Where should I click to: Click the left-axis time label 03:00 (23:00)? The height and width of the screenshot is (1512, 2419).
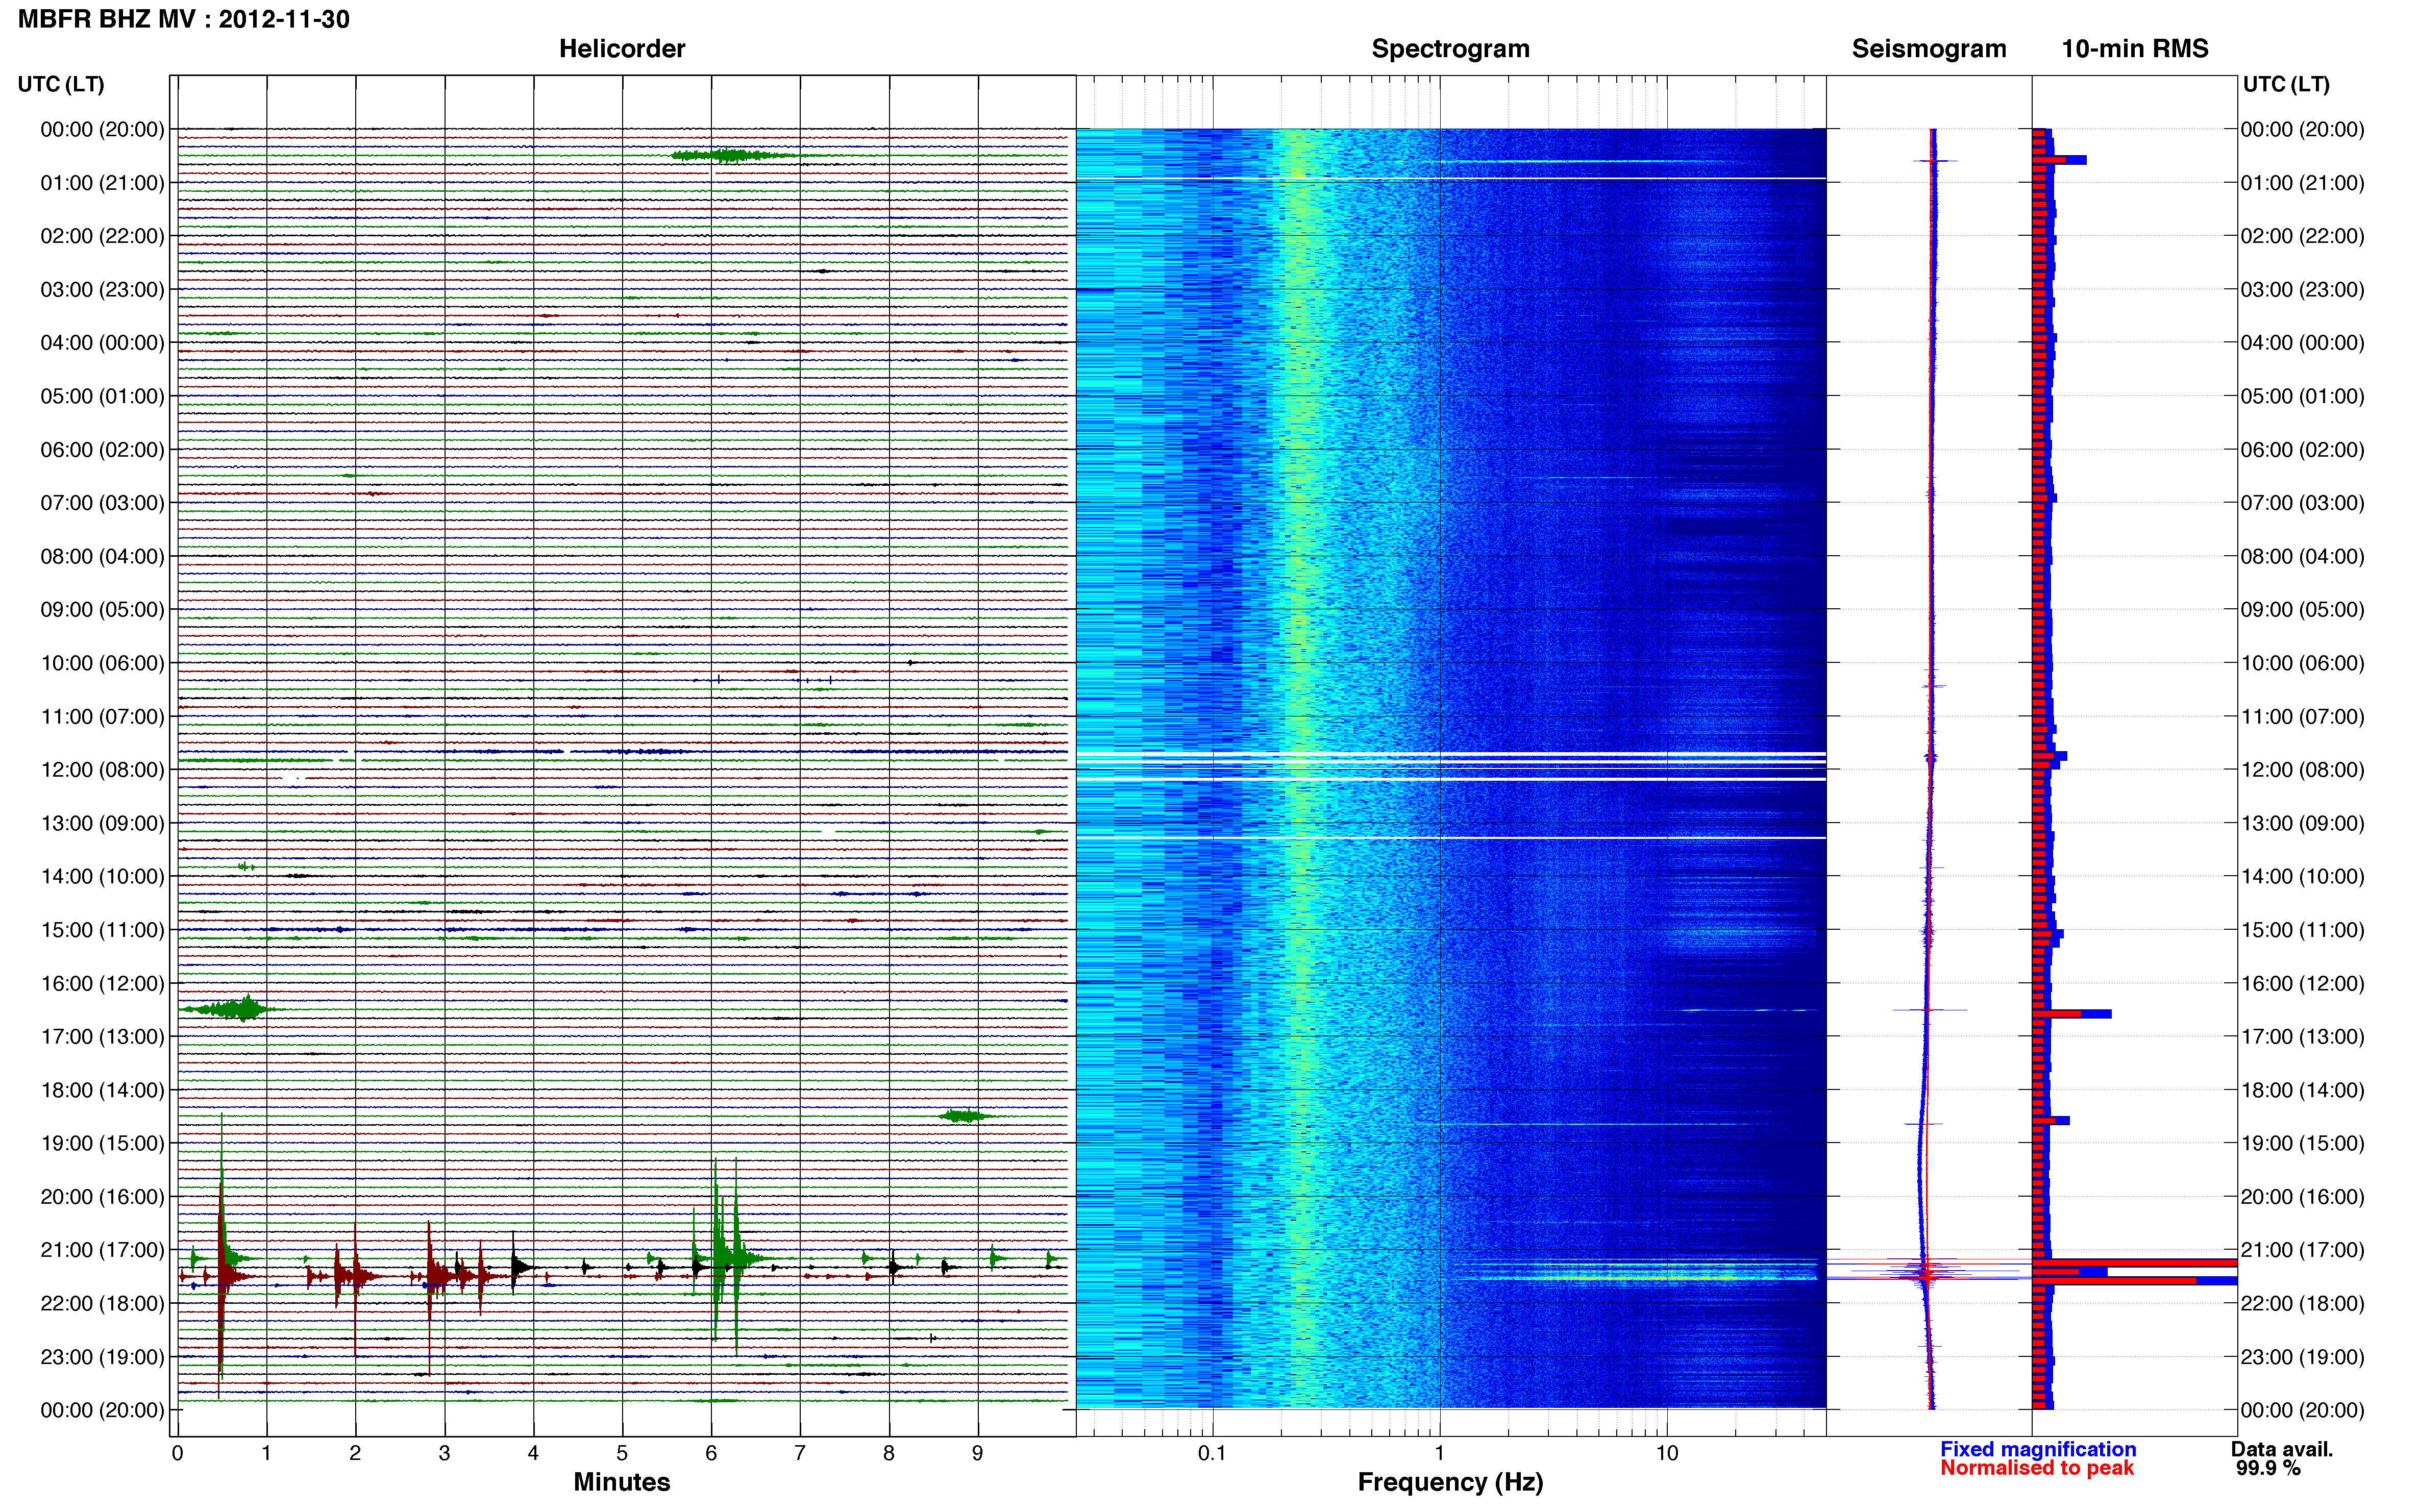tap(102, 290)
